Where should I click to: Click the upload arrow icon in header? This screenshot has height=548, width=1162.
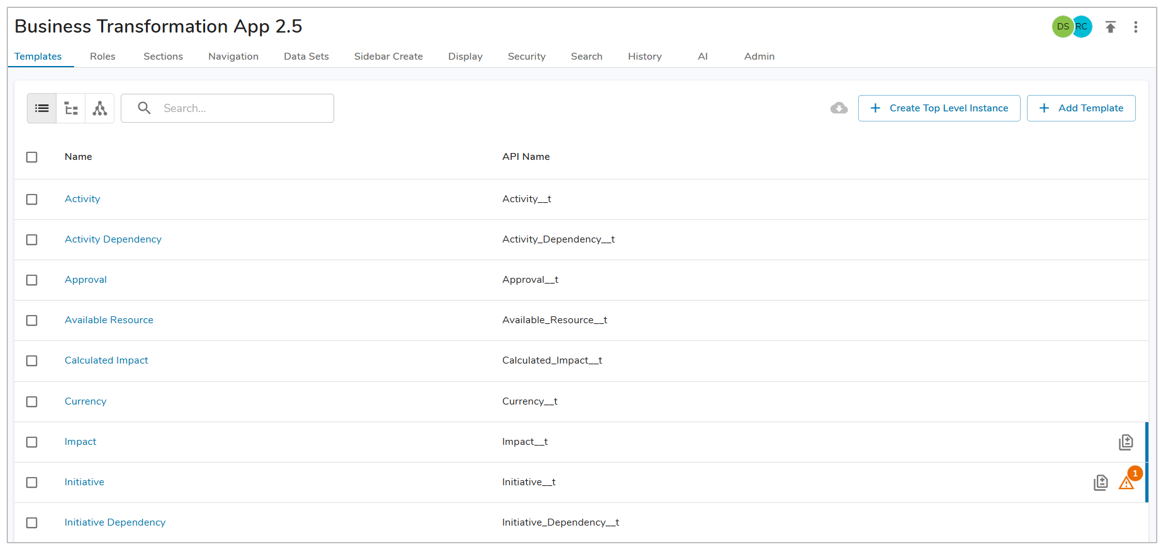point(1110,27)
